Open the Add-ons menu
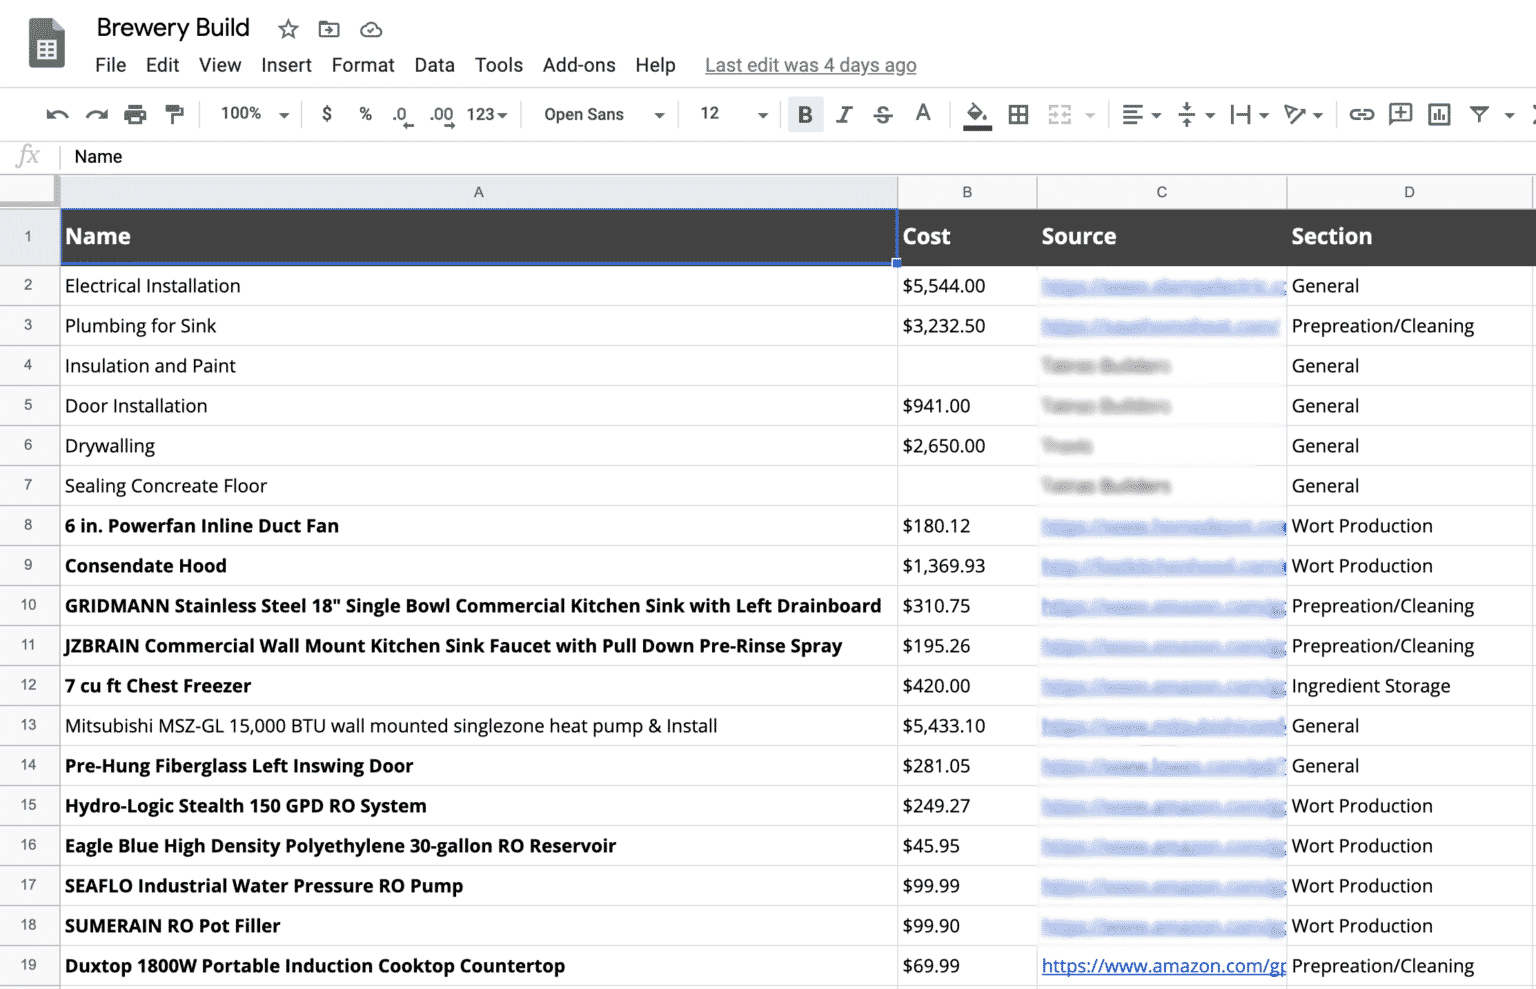Viewport: 1536px width, 989px height. click(579, 65)
